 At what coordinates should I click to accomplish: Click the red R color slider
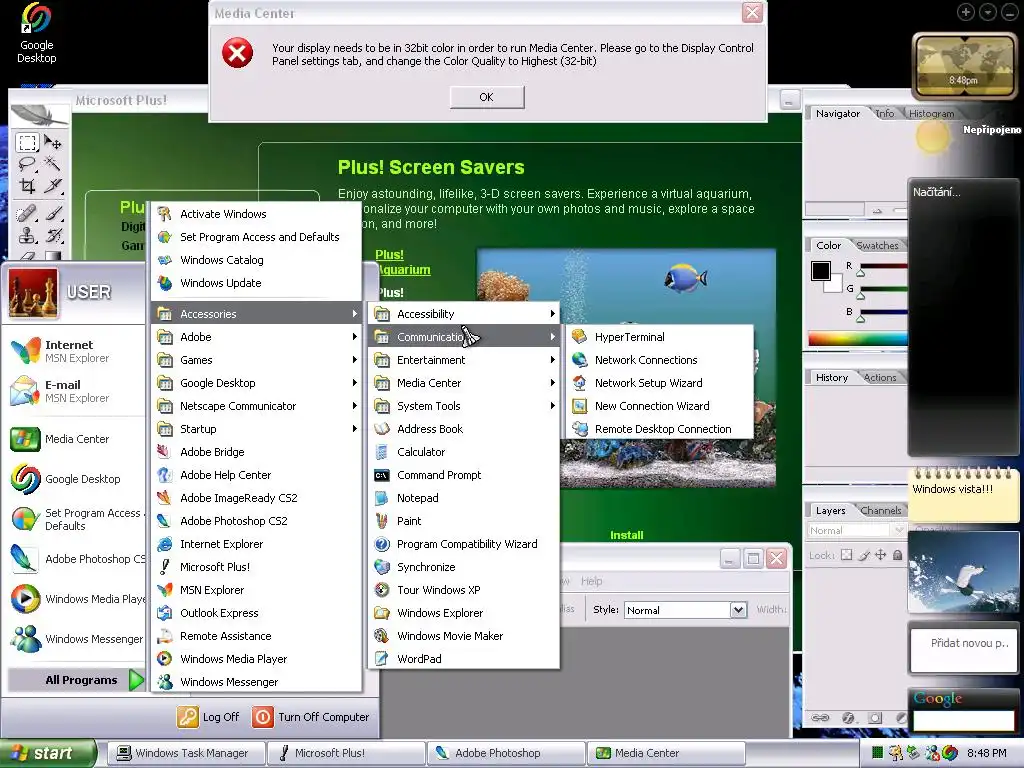883,267
